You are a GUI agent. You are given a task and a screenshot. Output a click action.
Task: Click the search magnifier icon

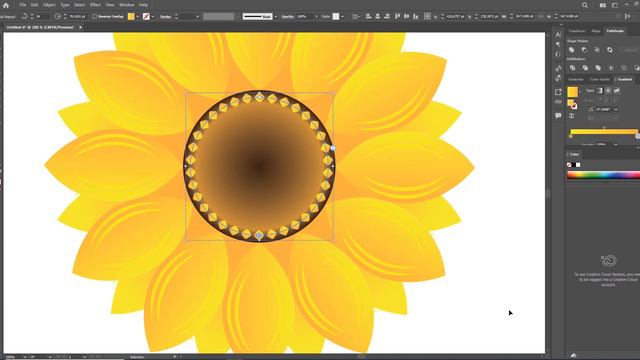click(x=585, y=5)
